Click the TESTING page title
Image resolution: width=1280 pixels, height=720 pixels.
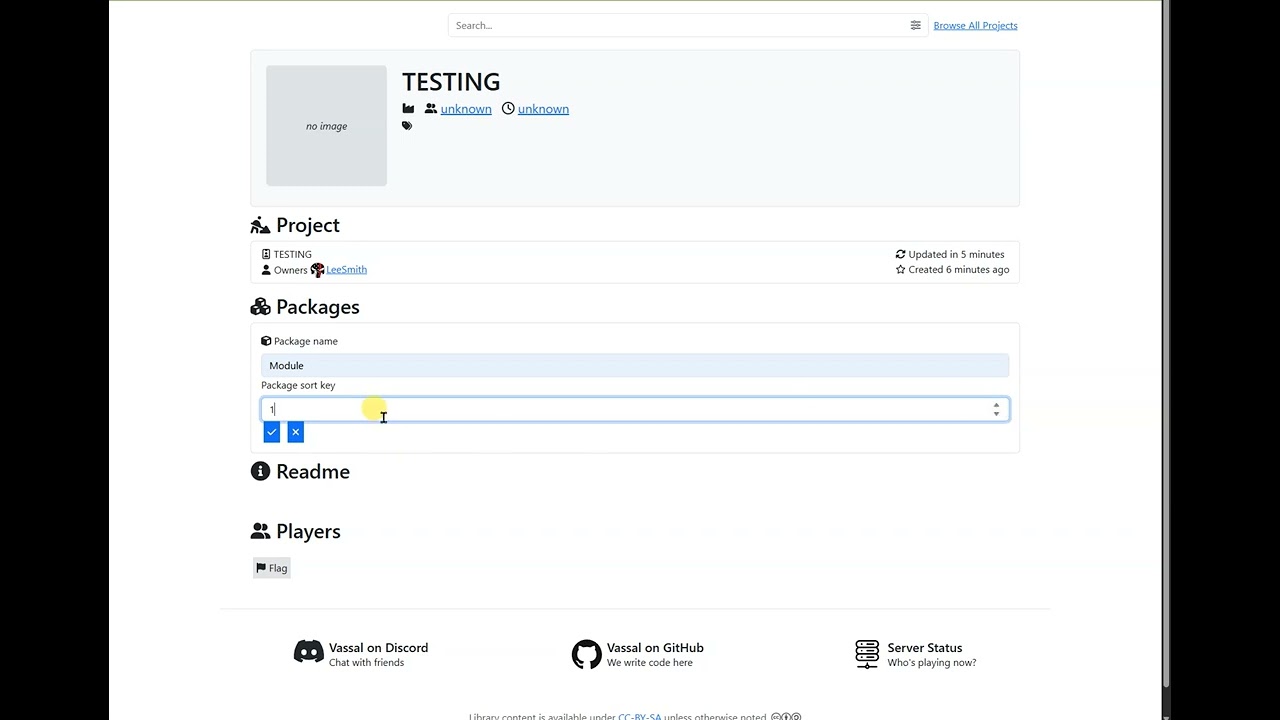pos(451,82)
